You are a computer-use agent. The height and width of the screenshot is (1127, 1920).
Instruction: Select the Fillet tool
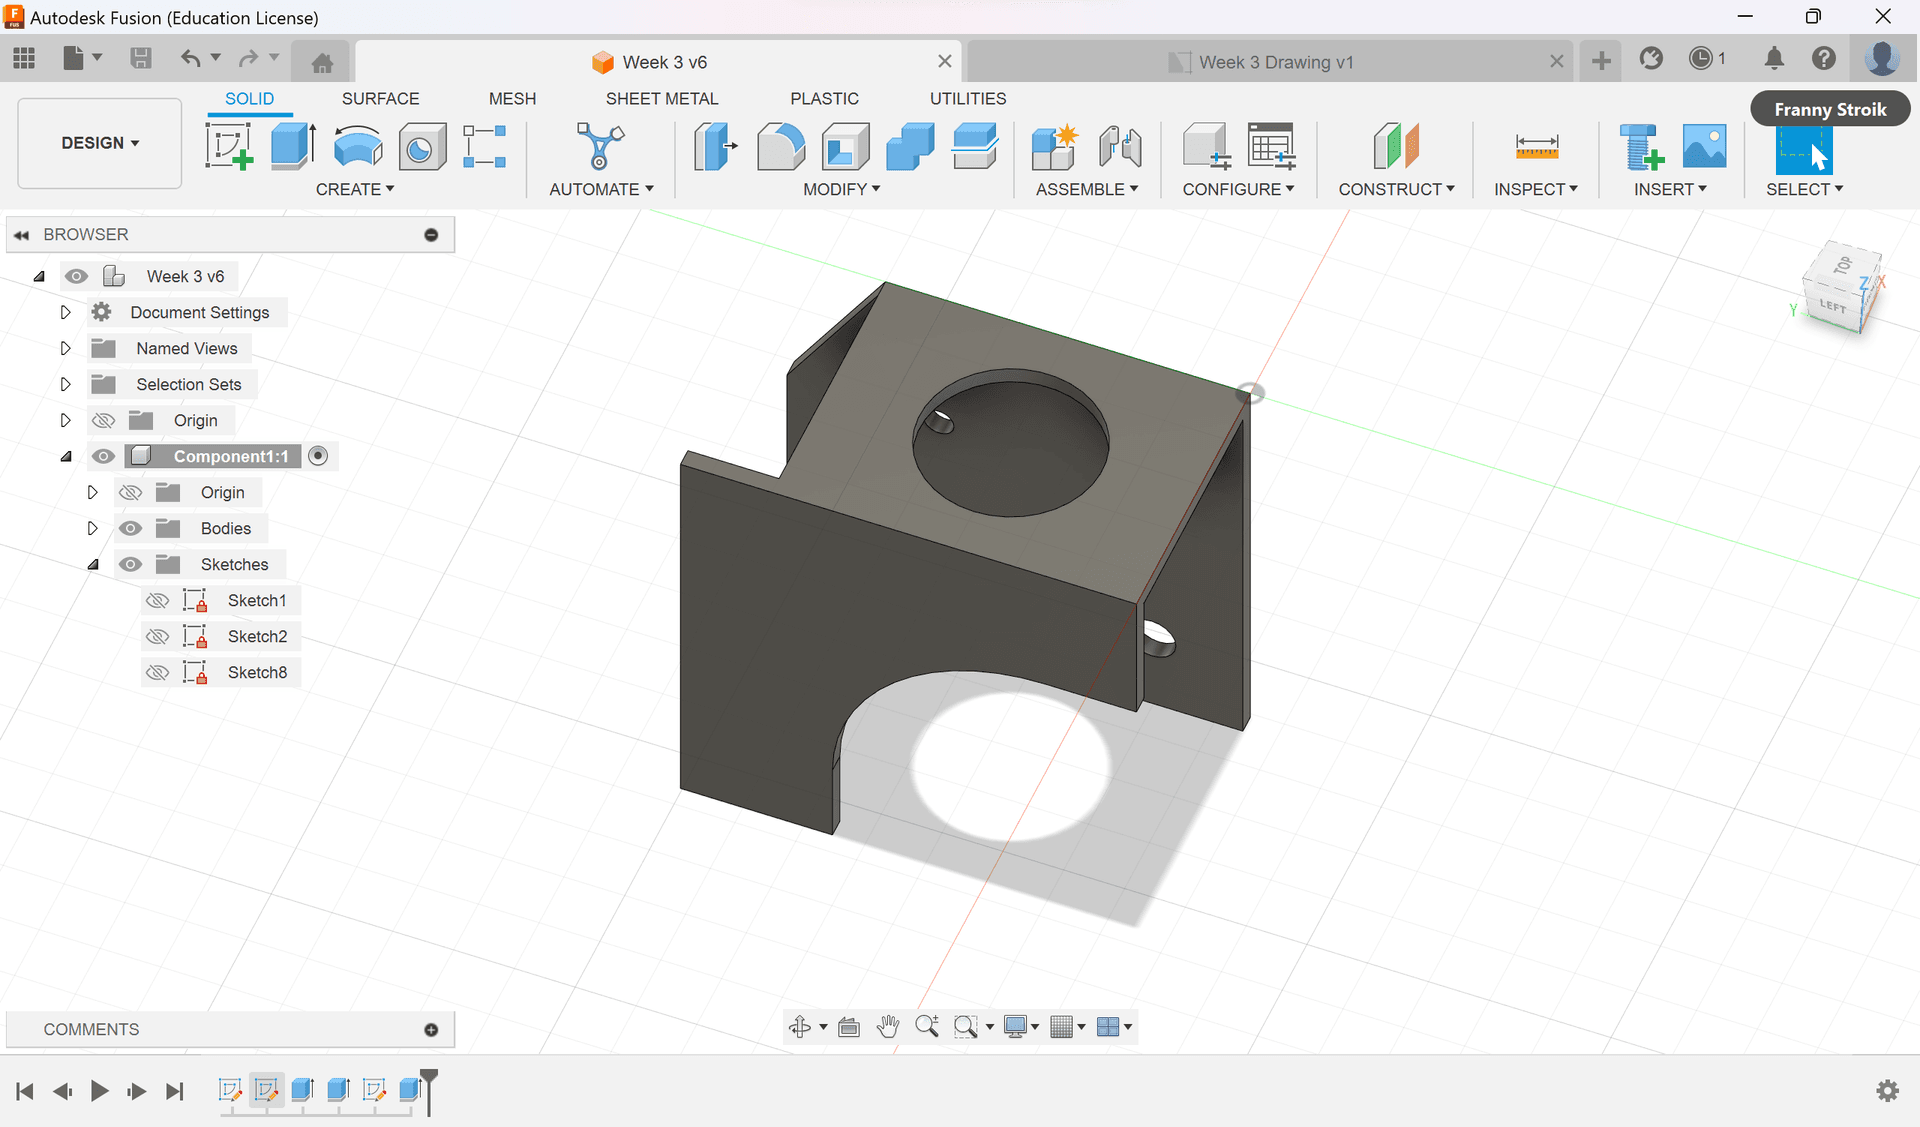click(781, 146)
